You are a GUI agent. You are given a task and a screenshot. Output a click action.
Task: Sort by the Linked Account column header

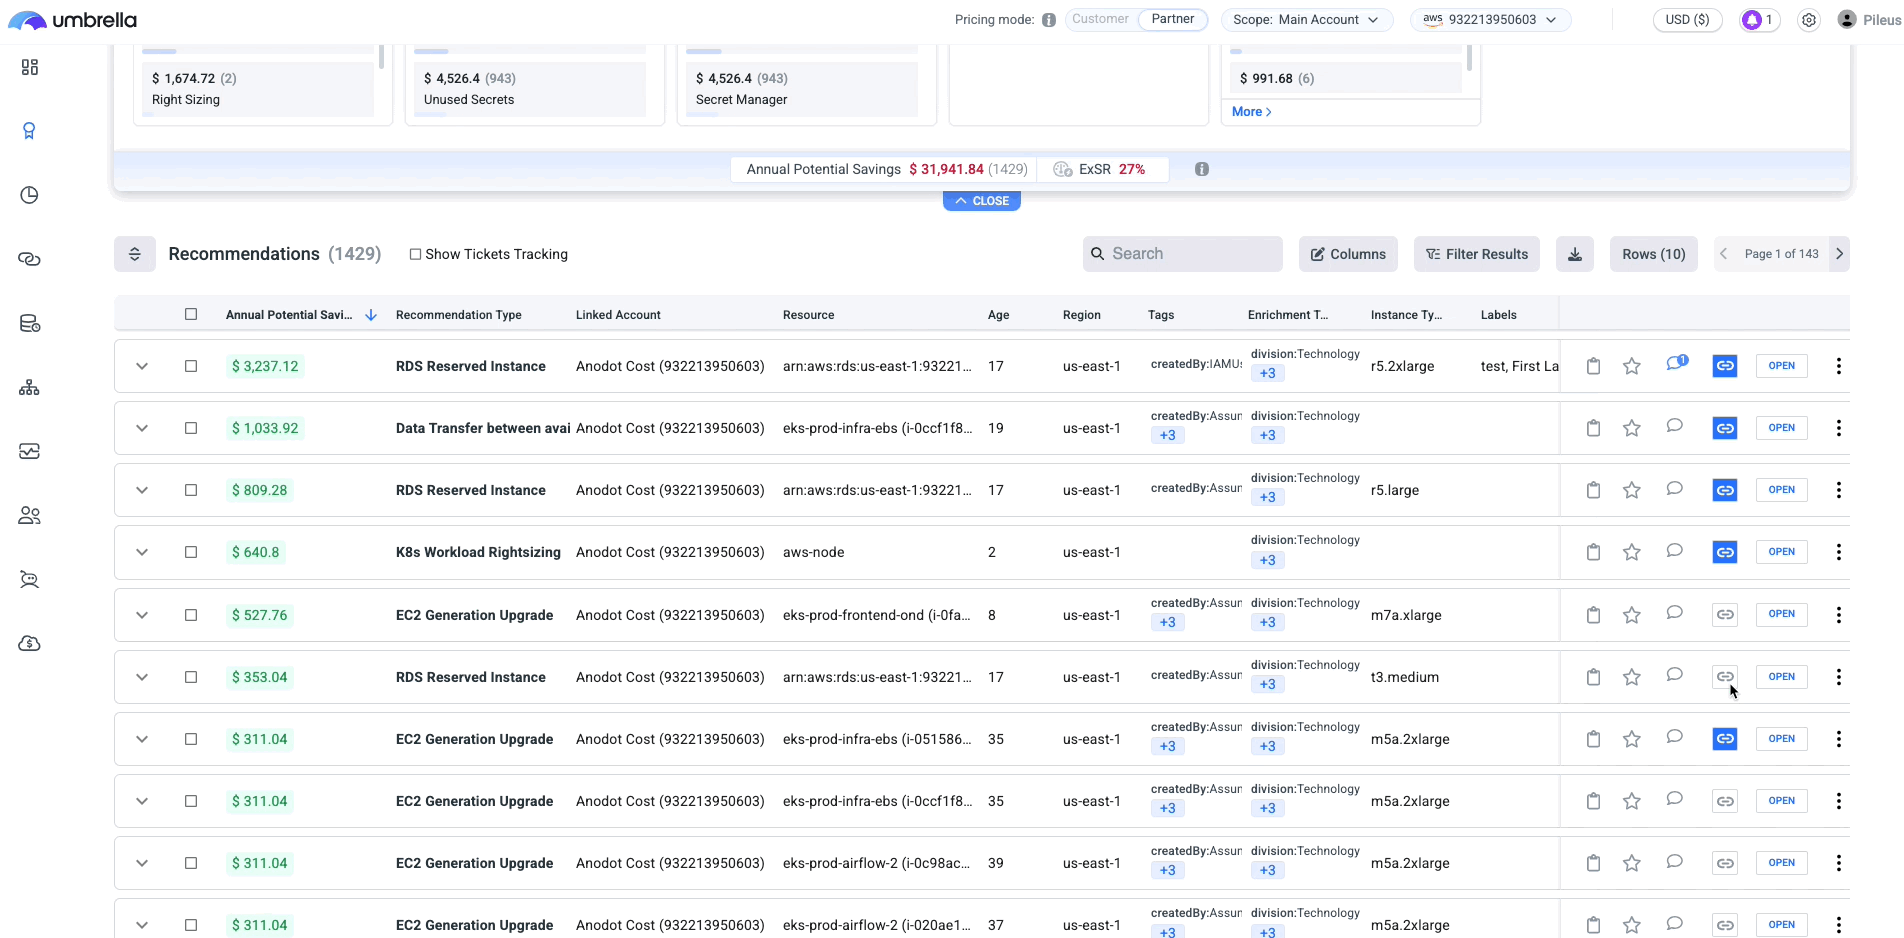pyautogui.click(x=618, y=315)
